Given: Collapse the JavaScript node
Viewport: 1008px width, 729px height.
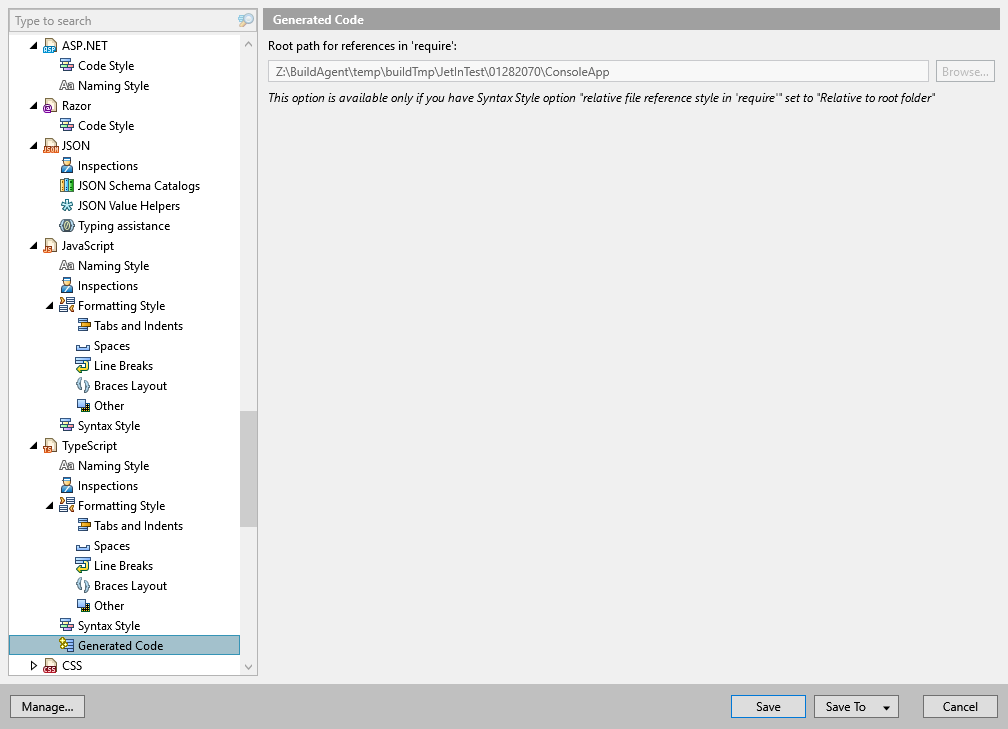Looking at the screenshot, I should click(33, 245).
